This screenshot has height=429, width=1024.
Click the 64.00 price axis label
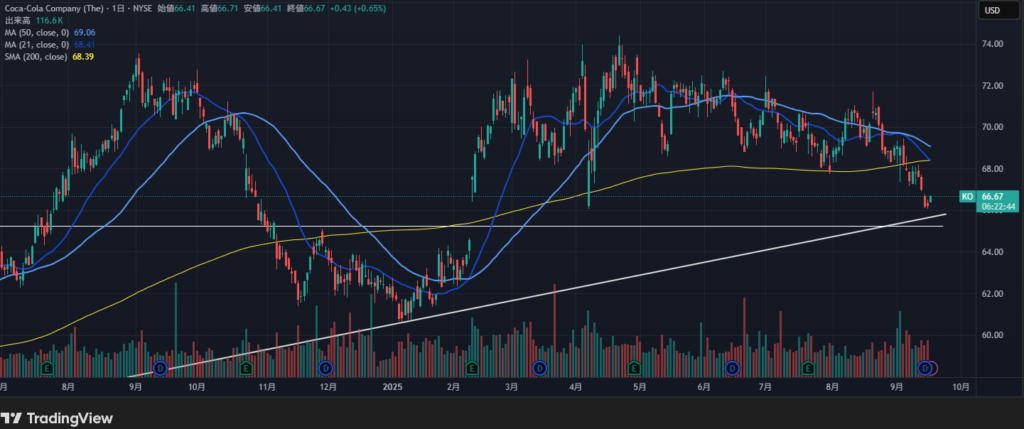(993, 252)
